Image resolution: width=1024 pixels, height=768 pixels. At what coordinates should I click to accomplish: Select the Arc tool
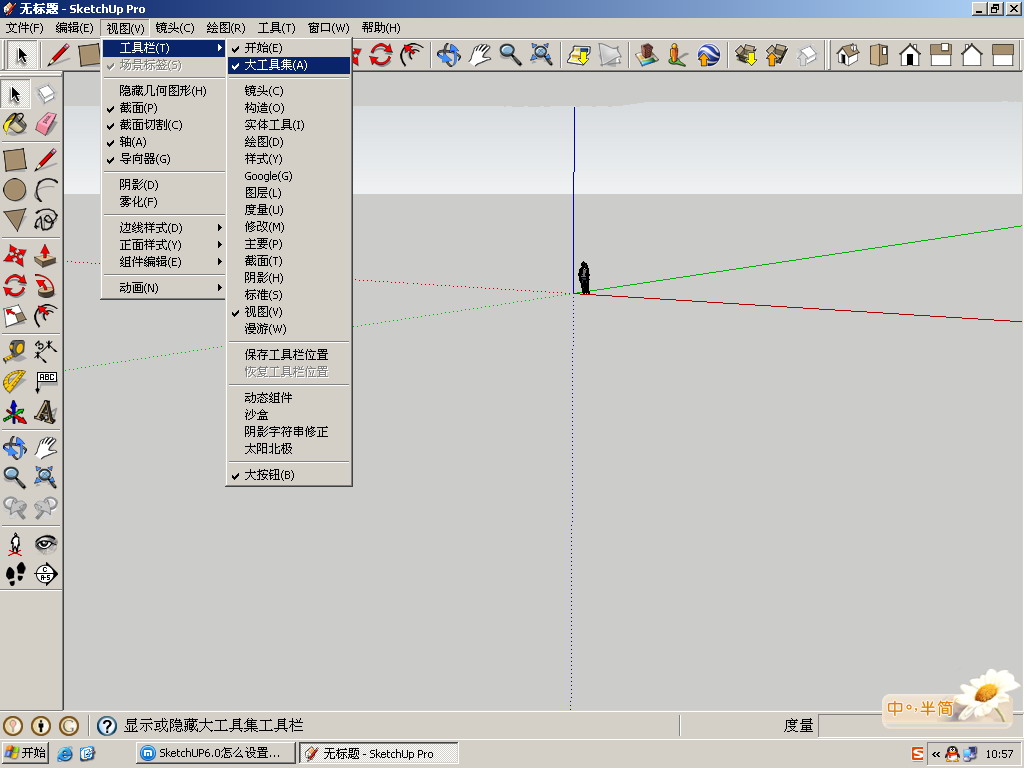[x=46, y=190]
